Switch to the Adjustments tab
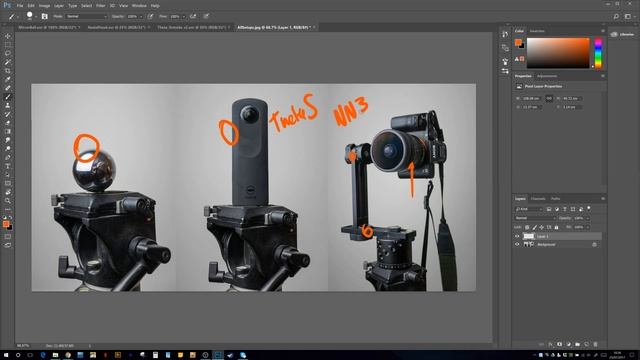Viewport: 640px width, 360px height. (547, 76)
